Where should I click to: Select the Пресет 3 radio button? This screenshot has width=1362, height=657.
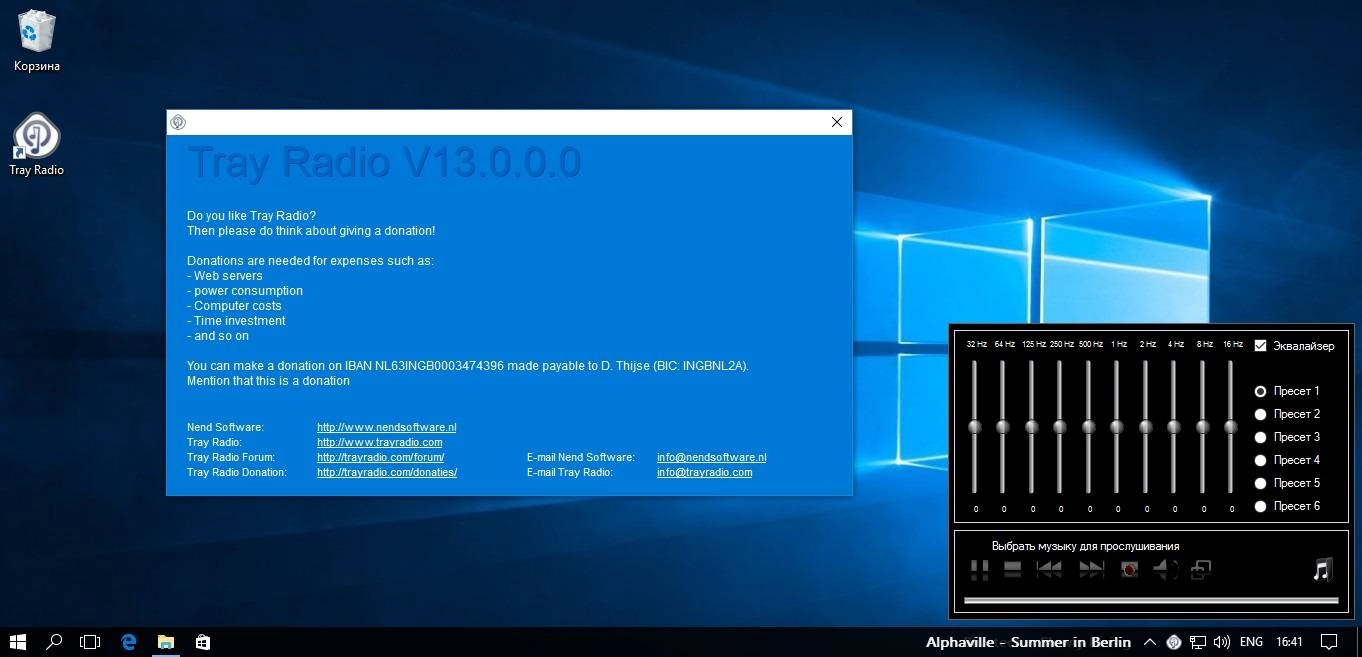coord(1261,437)
